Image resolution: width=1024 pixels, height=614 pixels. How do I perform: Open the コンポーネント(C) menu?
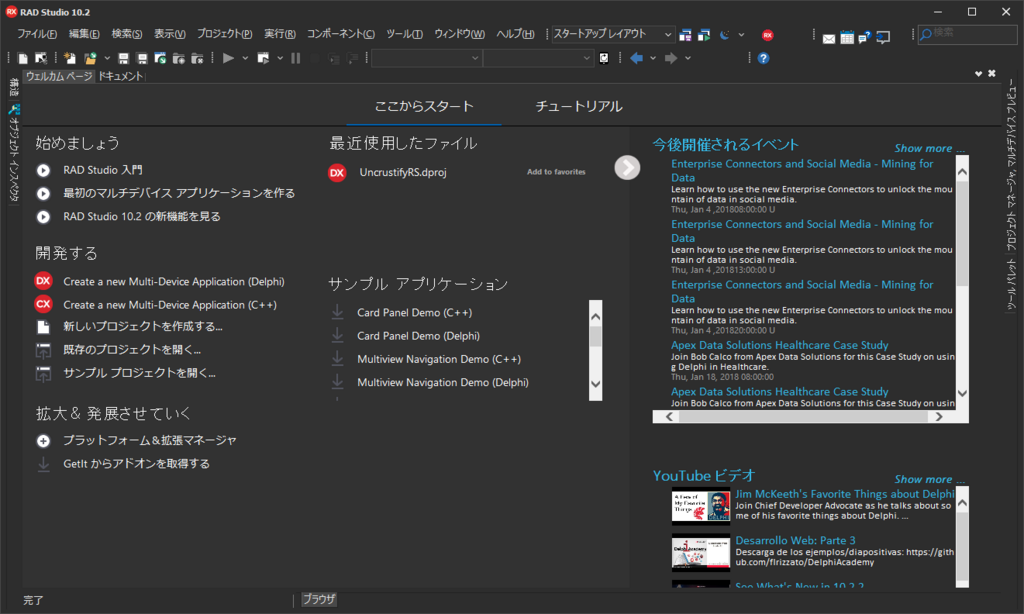tap(341, 34)
